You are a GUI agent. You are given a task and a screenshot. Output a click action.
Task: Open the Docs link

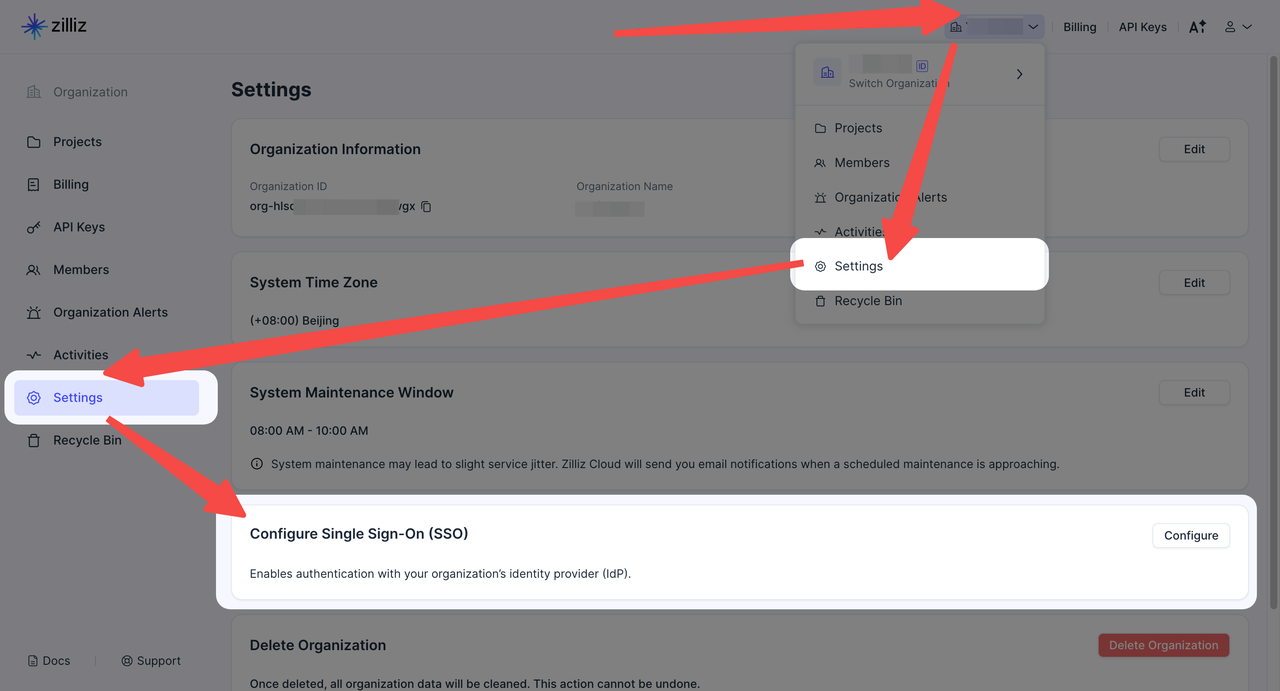tap(49, 661)
